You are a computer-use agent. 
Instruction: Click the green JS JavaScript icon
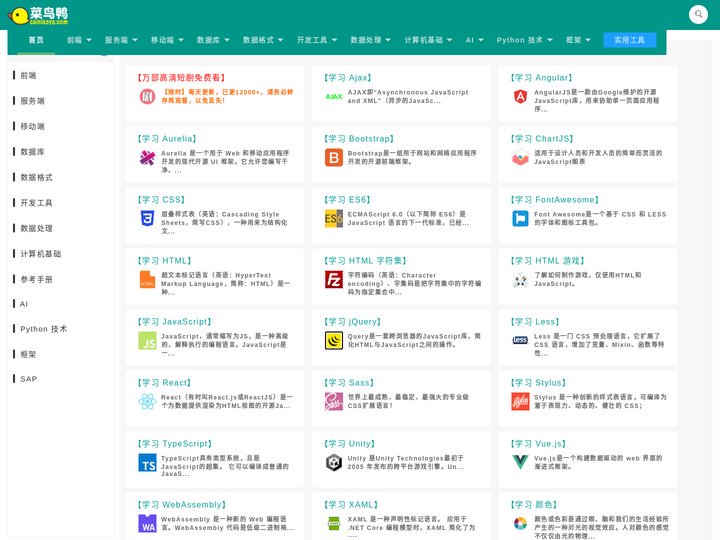[x=147, y=341]
